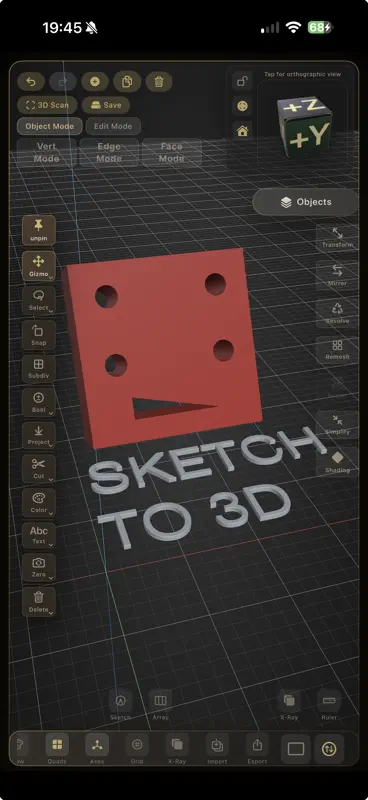Viewport: 368px width, 800px height.
Task: Open the Simplify tool
Action: 337,425
